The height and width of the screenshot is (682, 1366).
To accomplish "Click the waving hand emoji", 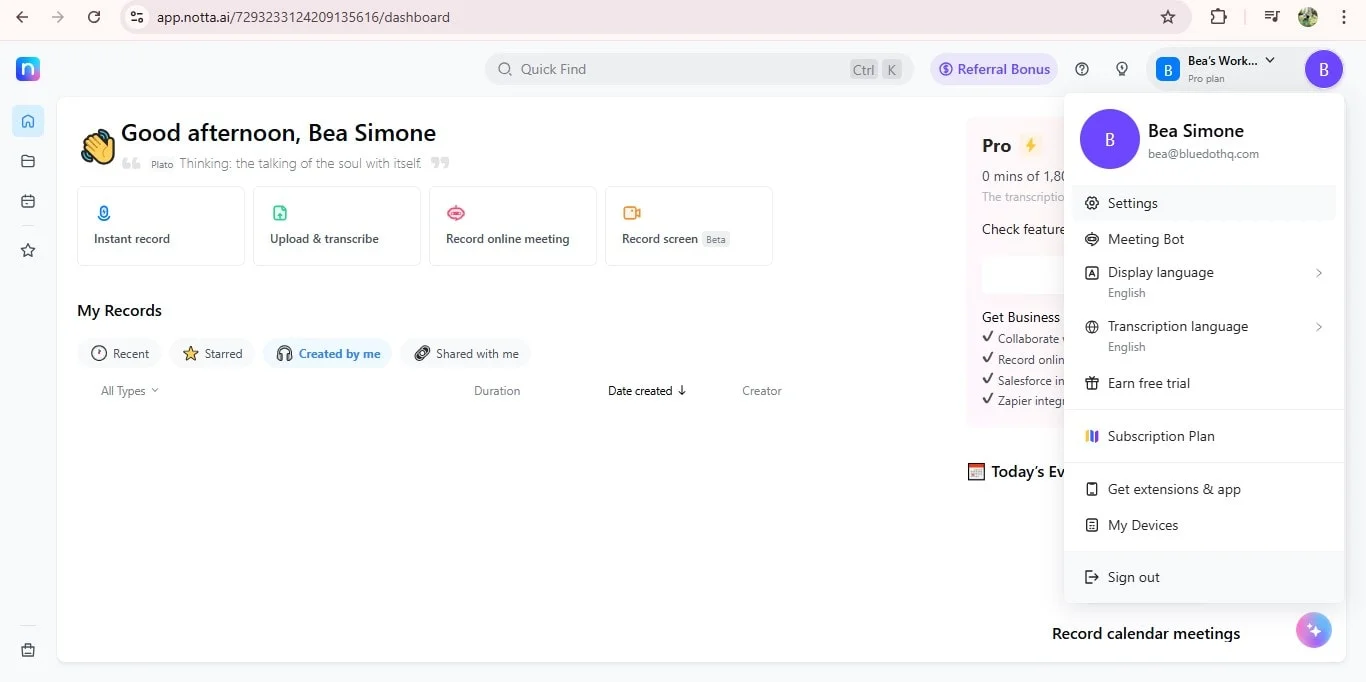I will coord(98,147).
